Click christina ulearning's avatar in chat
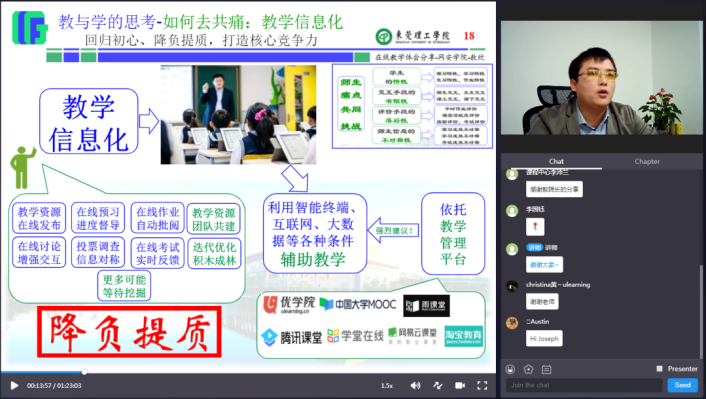 tap(512, 286)
